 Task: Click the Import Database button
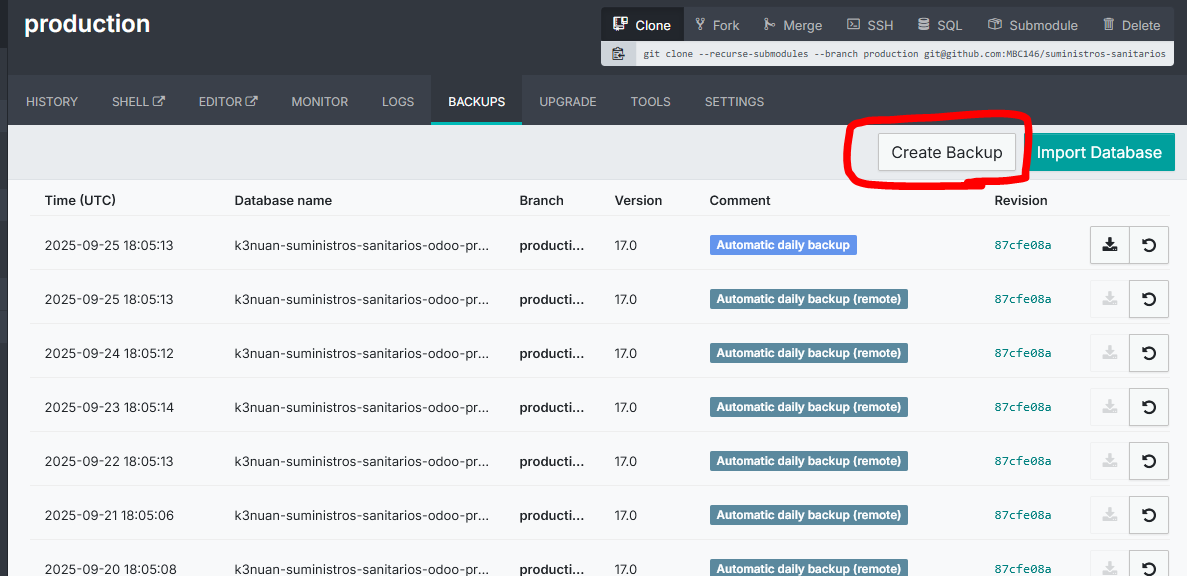(1099, 153)
